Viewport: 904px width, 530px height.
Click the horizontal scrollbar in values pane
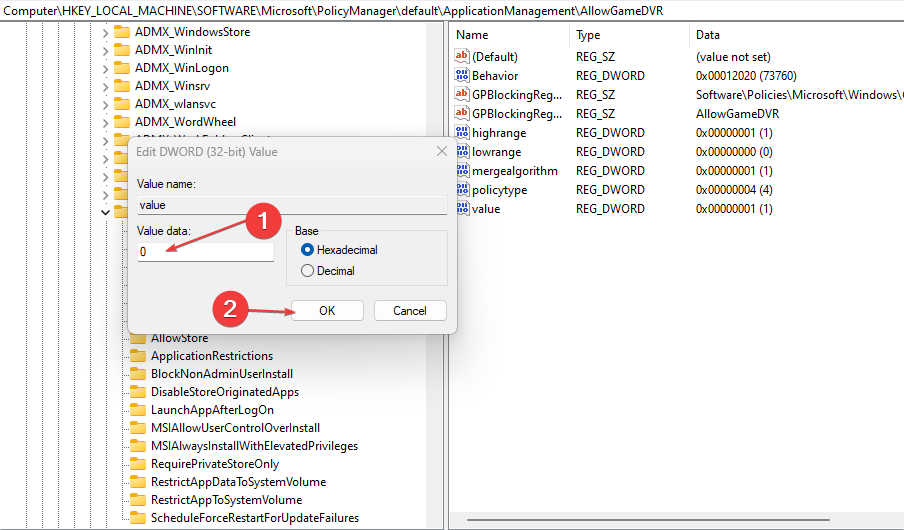click(648, 520)
